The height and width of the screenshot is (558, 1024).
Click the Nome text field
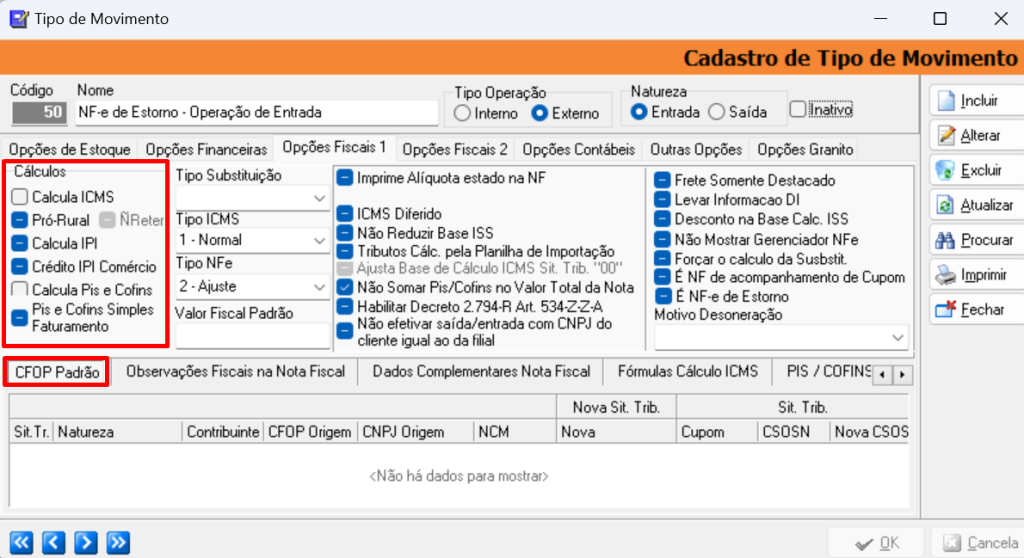click(257, 112)
